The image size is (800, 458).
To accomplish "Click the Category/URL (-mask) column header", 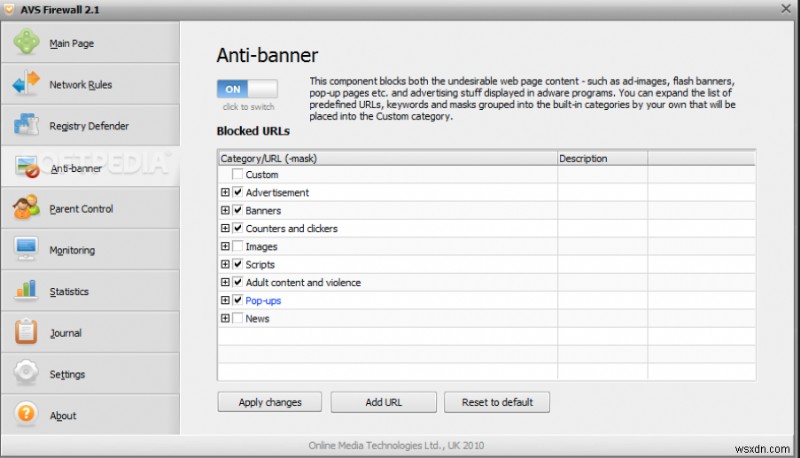I will pyautogui.click(x=388, y=158).
